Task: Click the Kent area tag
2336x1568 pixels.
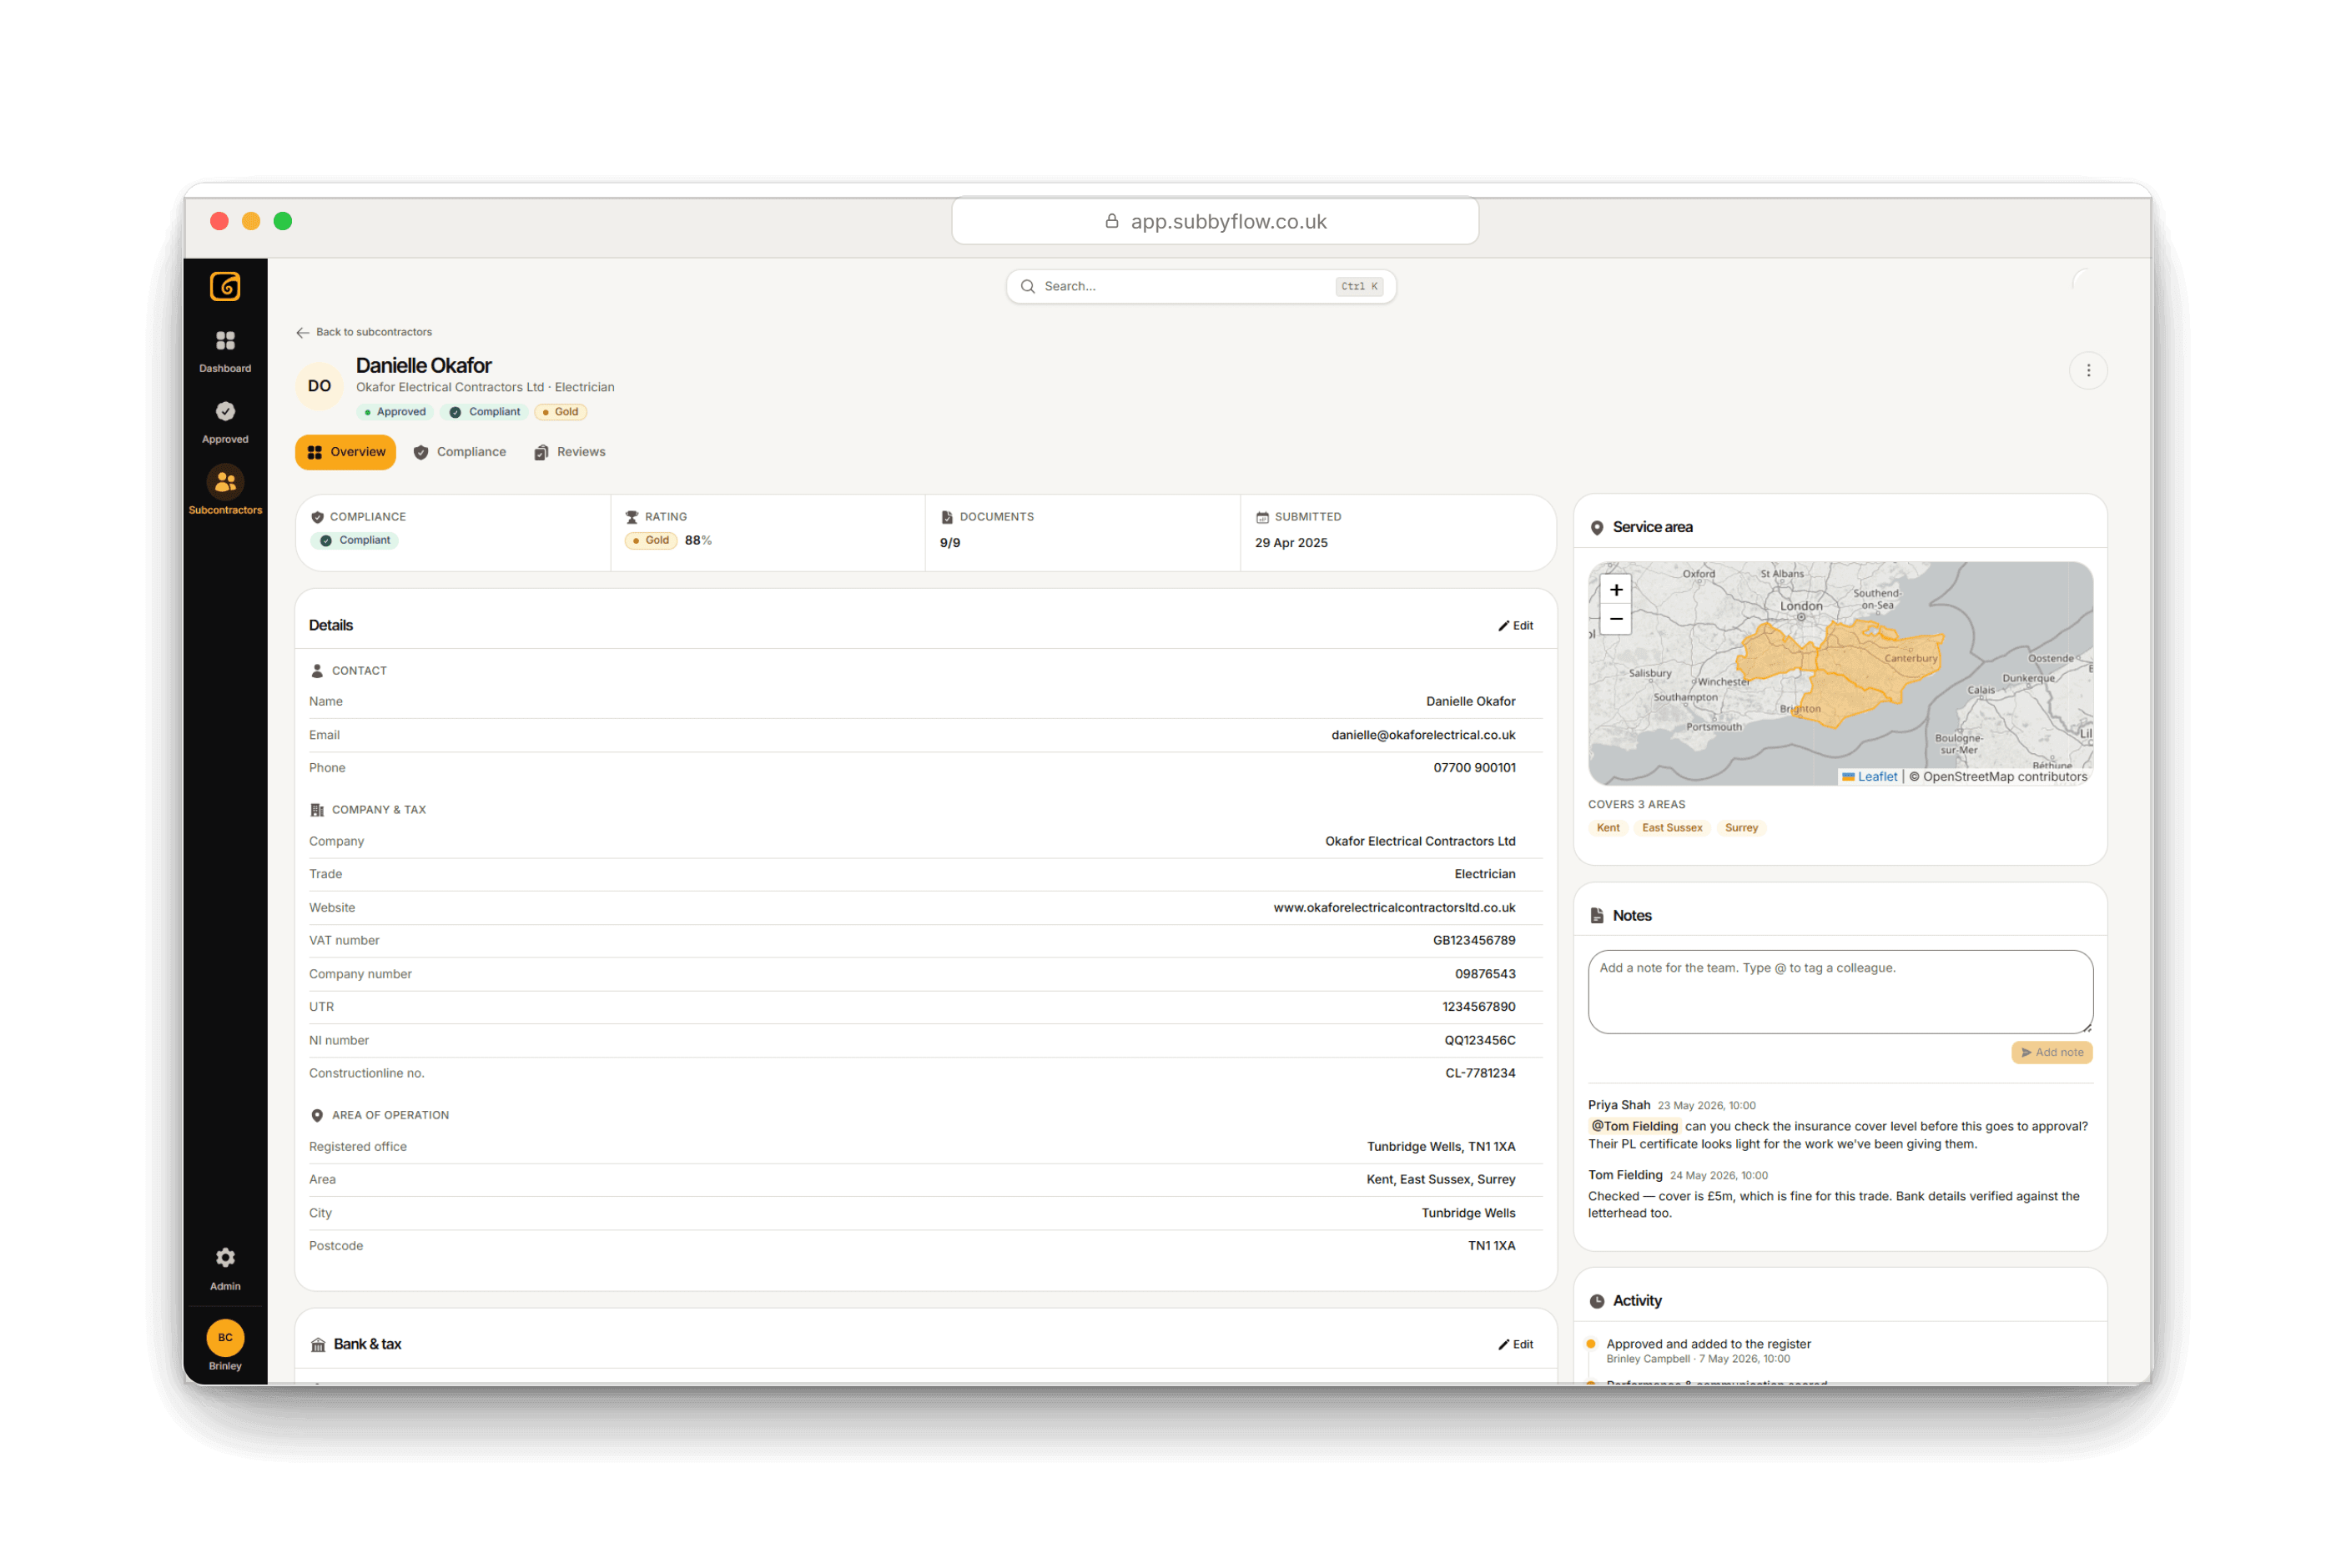Action: coord(1608,828)
